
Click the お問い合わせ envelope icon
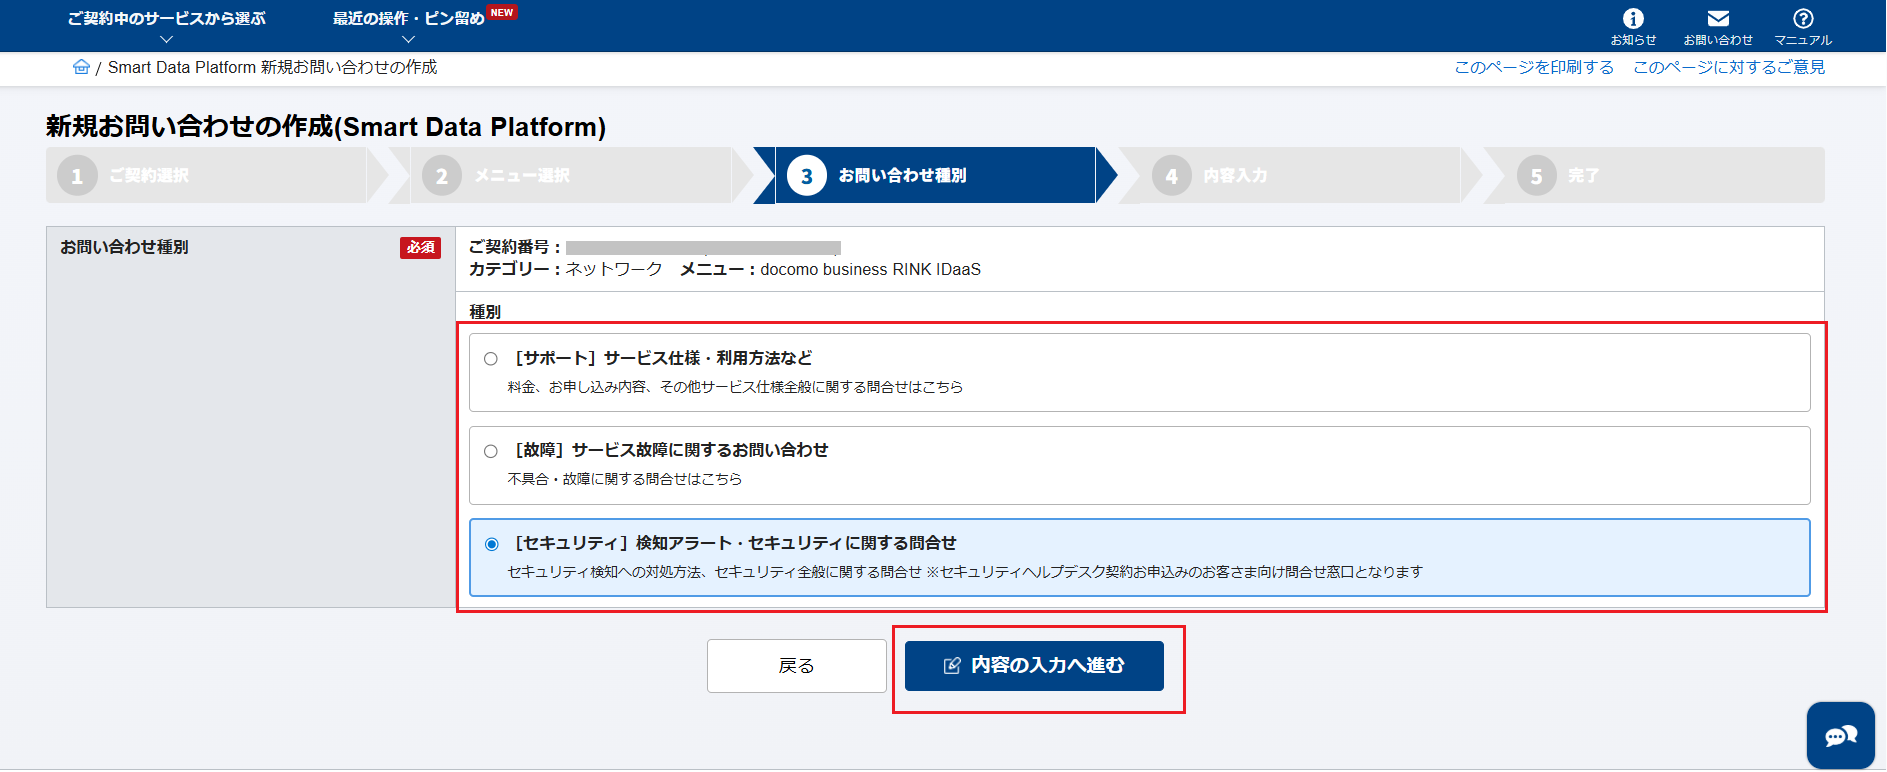pos(1717,19)
